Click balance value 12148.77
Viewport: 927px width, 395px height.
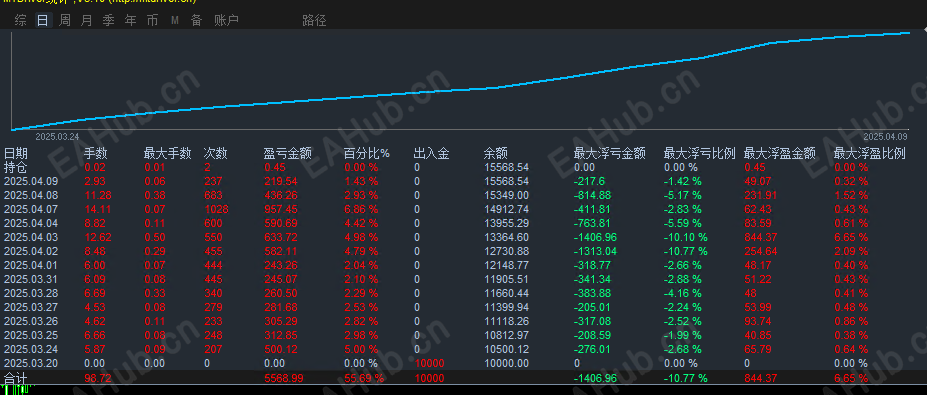506,265
